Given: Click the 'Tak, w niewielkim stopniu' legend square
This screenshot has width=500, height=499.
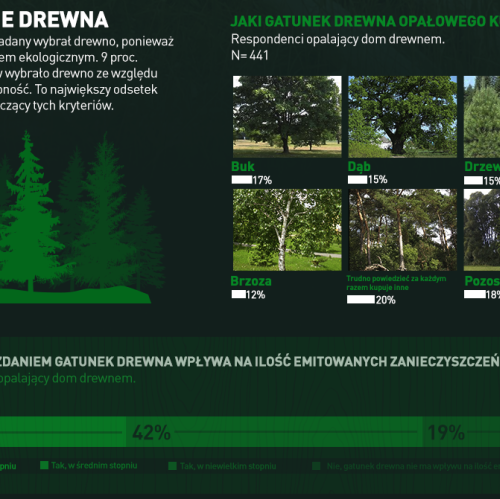Looking at the screenshot, I should tap(172, 466).
